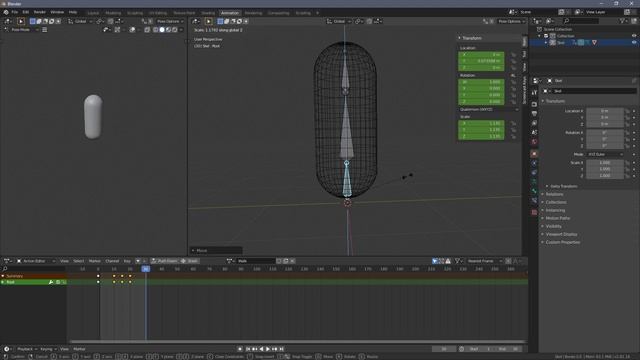Open the View Layer properties tab
This screenshot has height=360, width=640.
click(534, 123)
